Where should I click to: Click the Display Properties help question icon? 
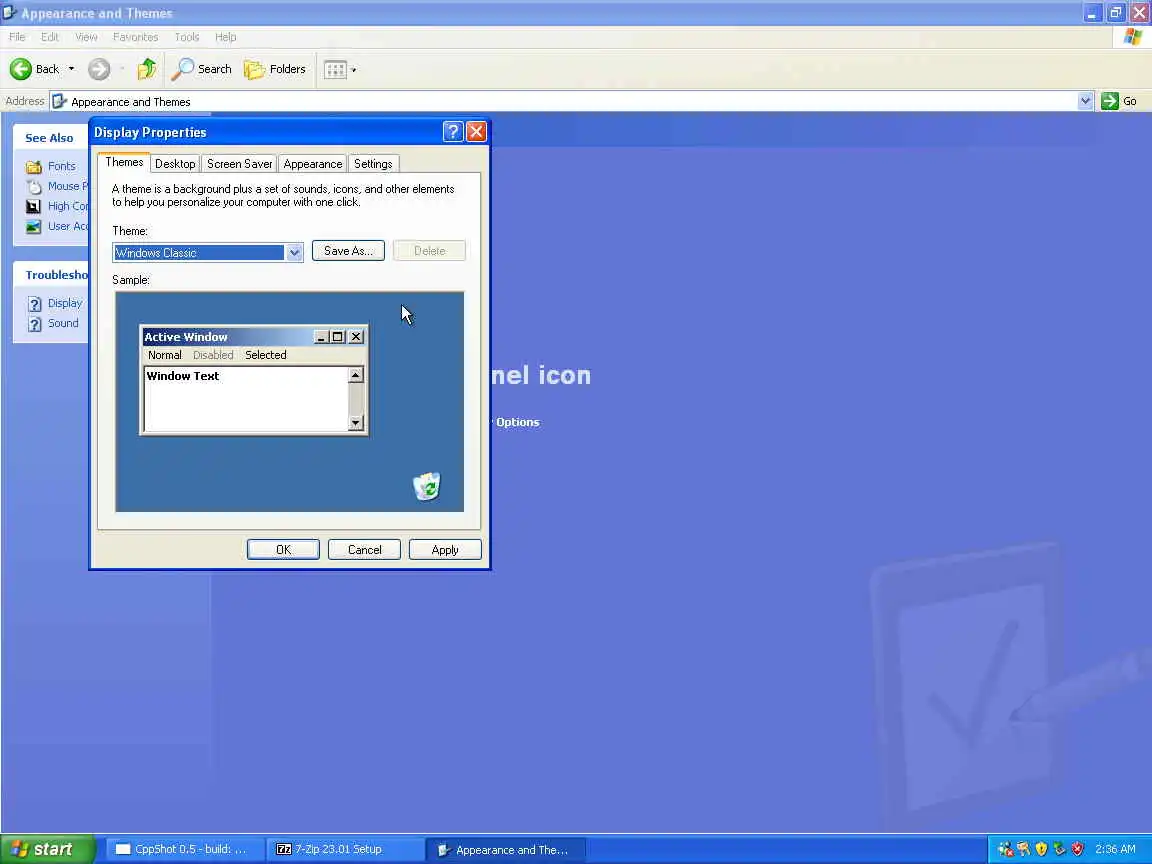(453, 132)
